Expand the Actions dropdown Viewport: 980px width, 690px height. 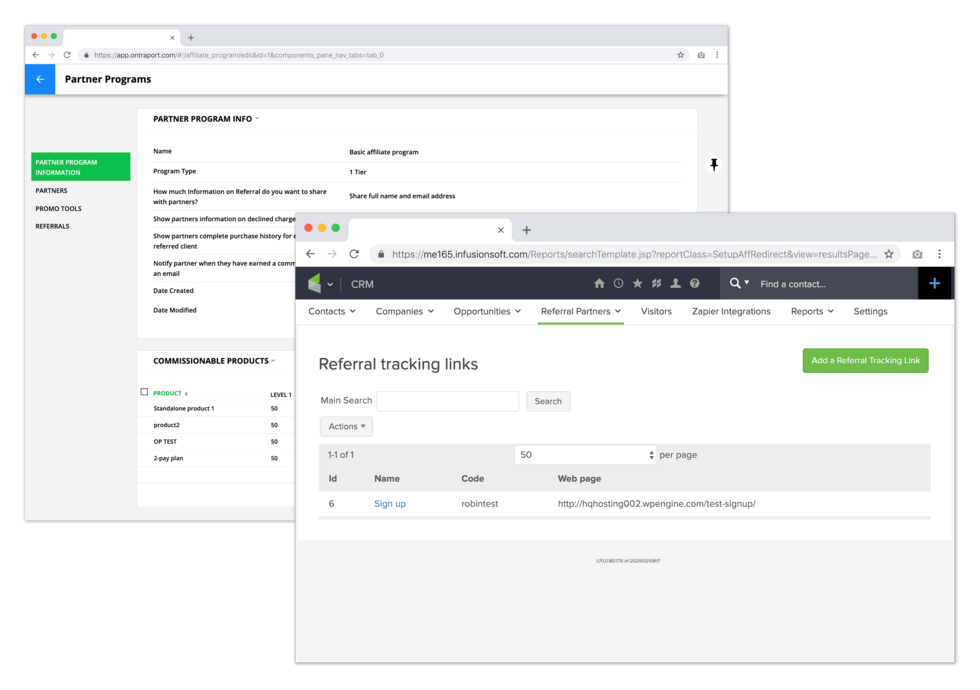346,426
